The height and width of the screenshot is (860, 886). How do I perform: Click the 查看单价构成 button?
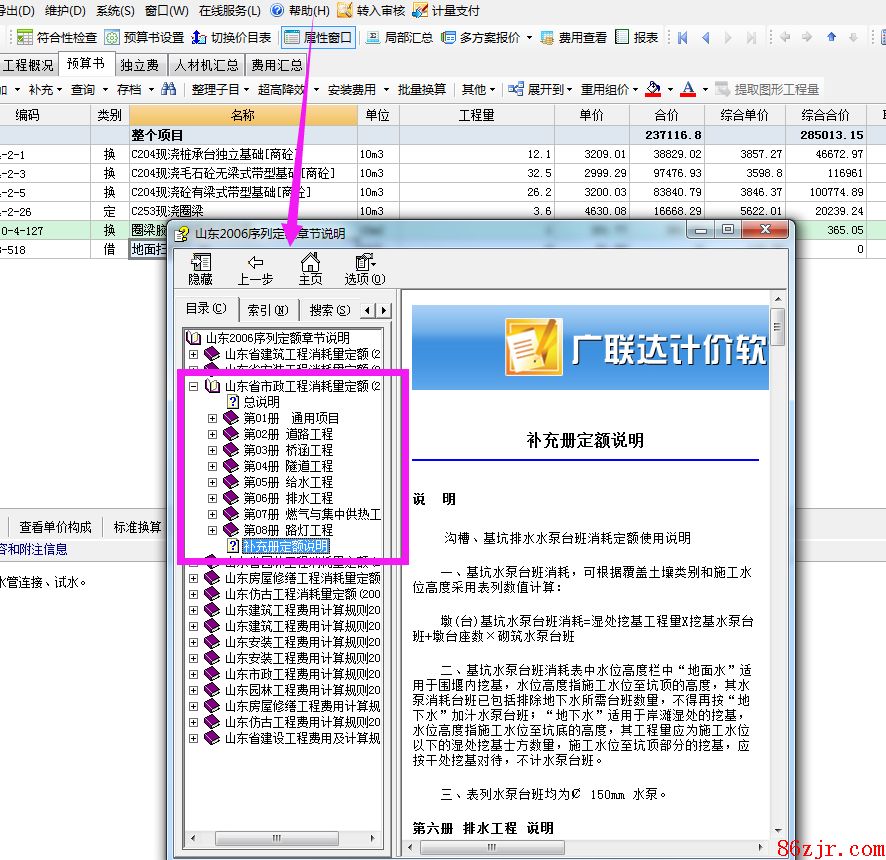55,527
